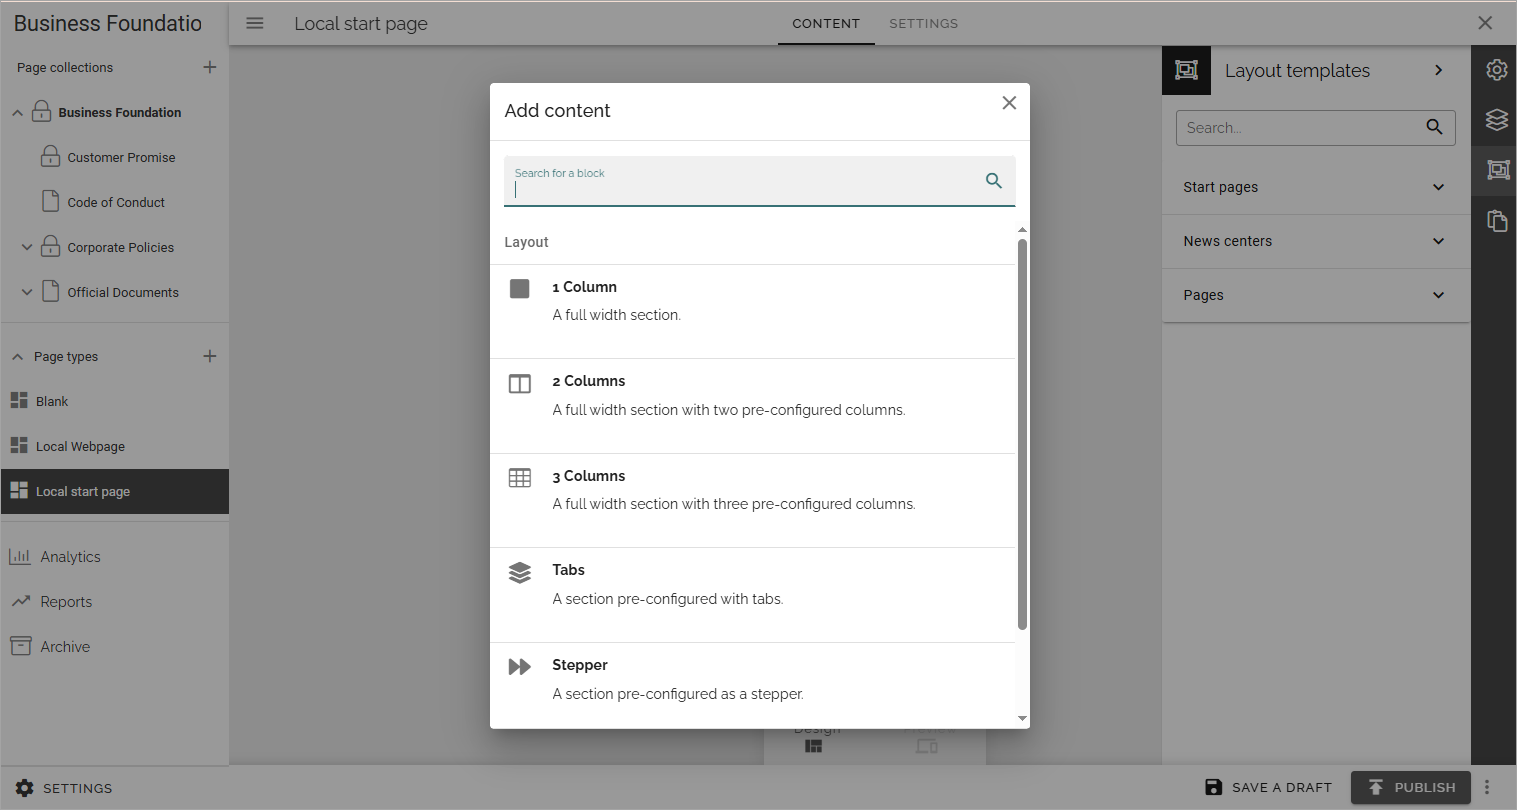Select the Tabs layers icon
1517x810 pixels.
pyautogui.click(x=520, y=573)
